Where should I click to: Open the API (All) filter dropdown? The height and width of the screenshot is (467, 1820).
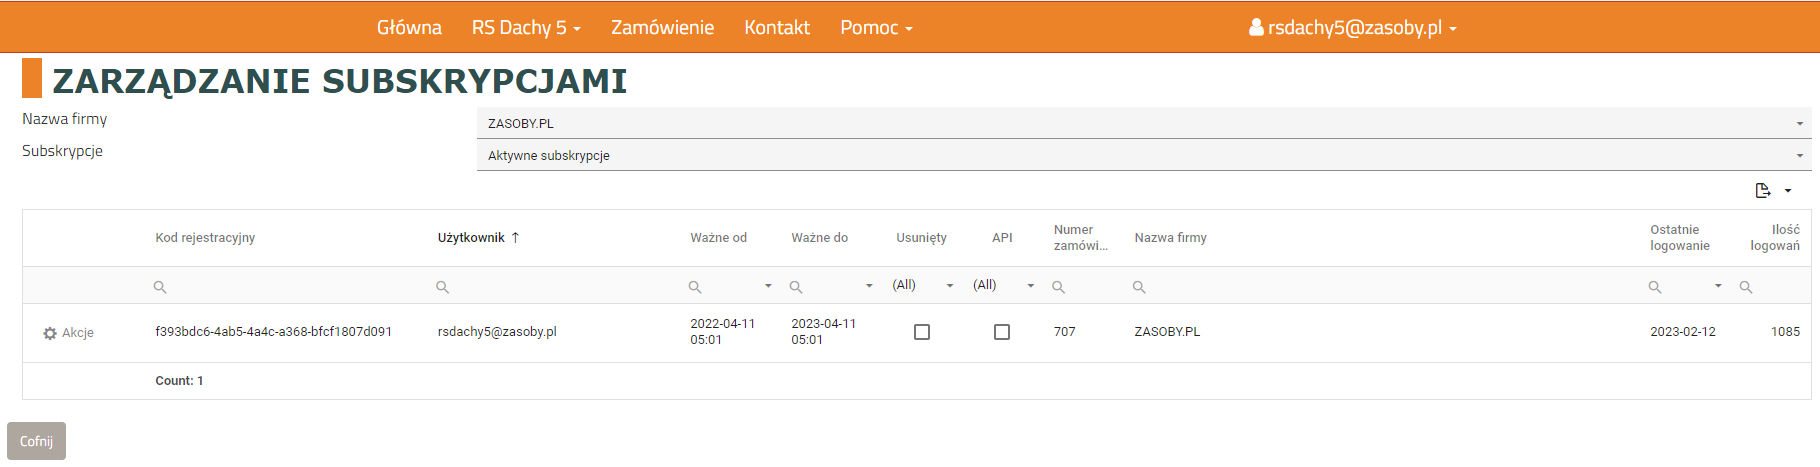point(1030,286)
